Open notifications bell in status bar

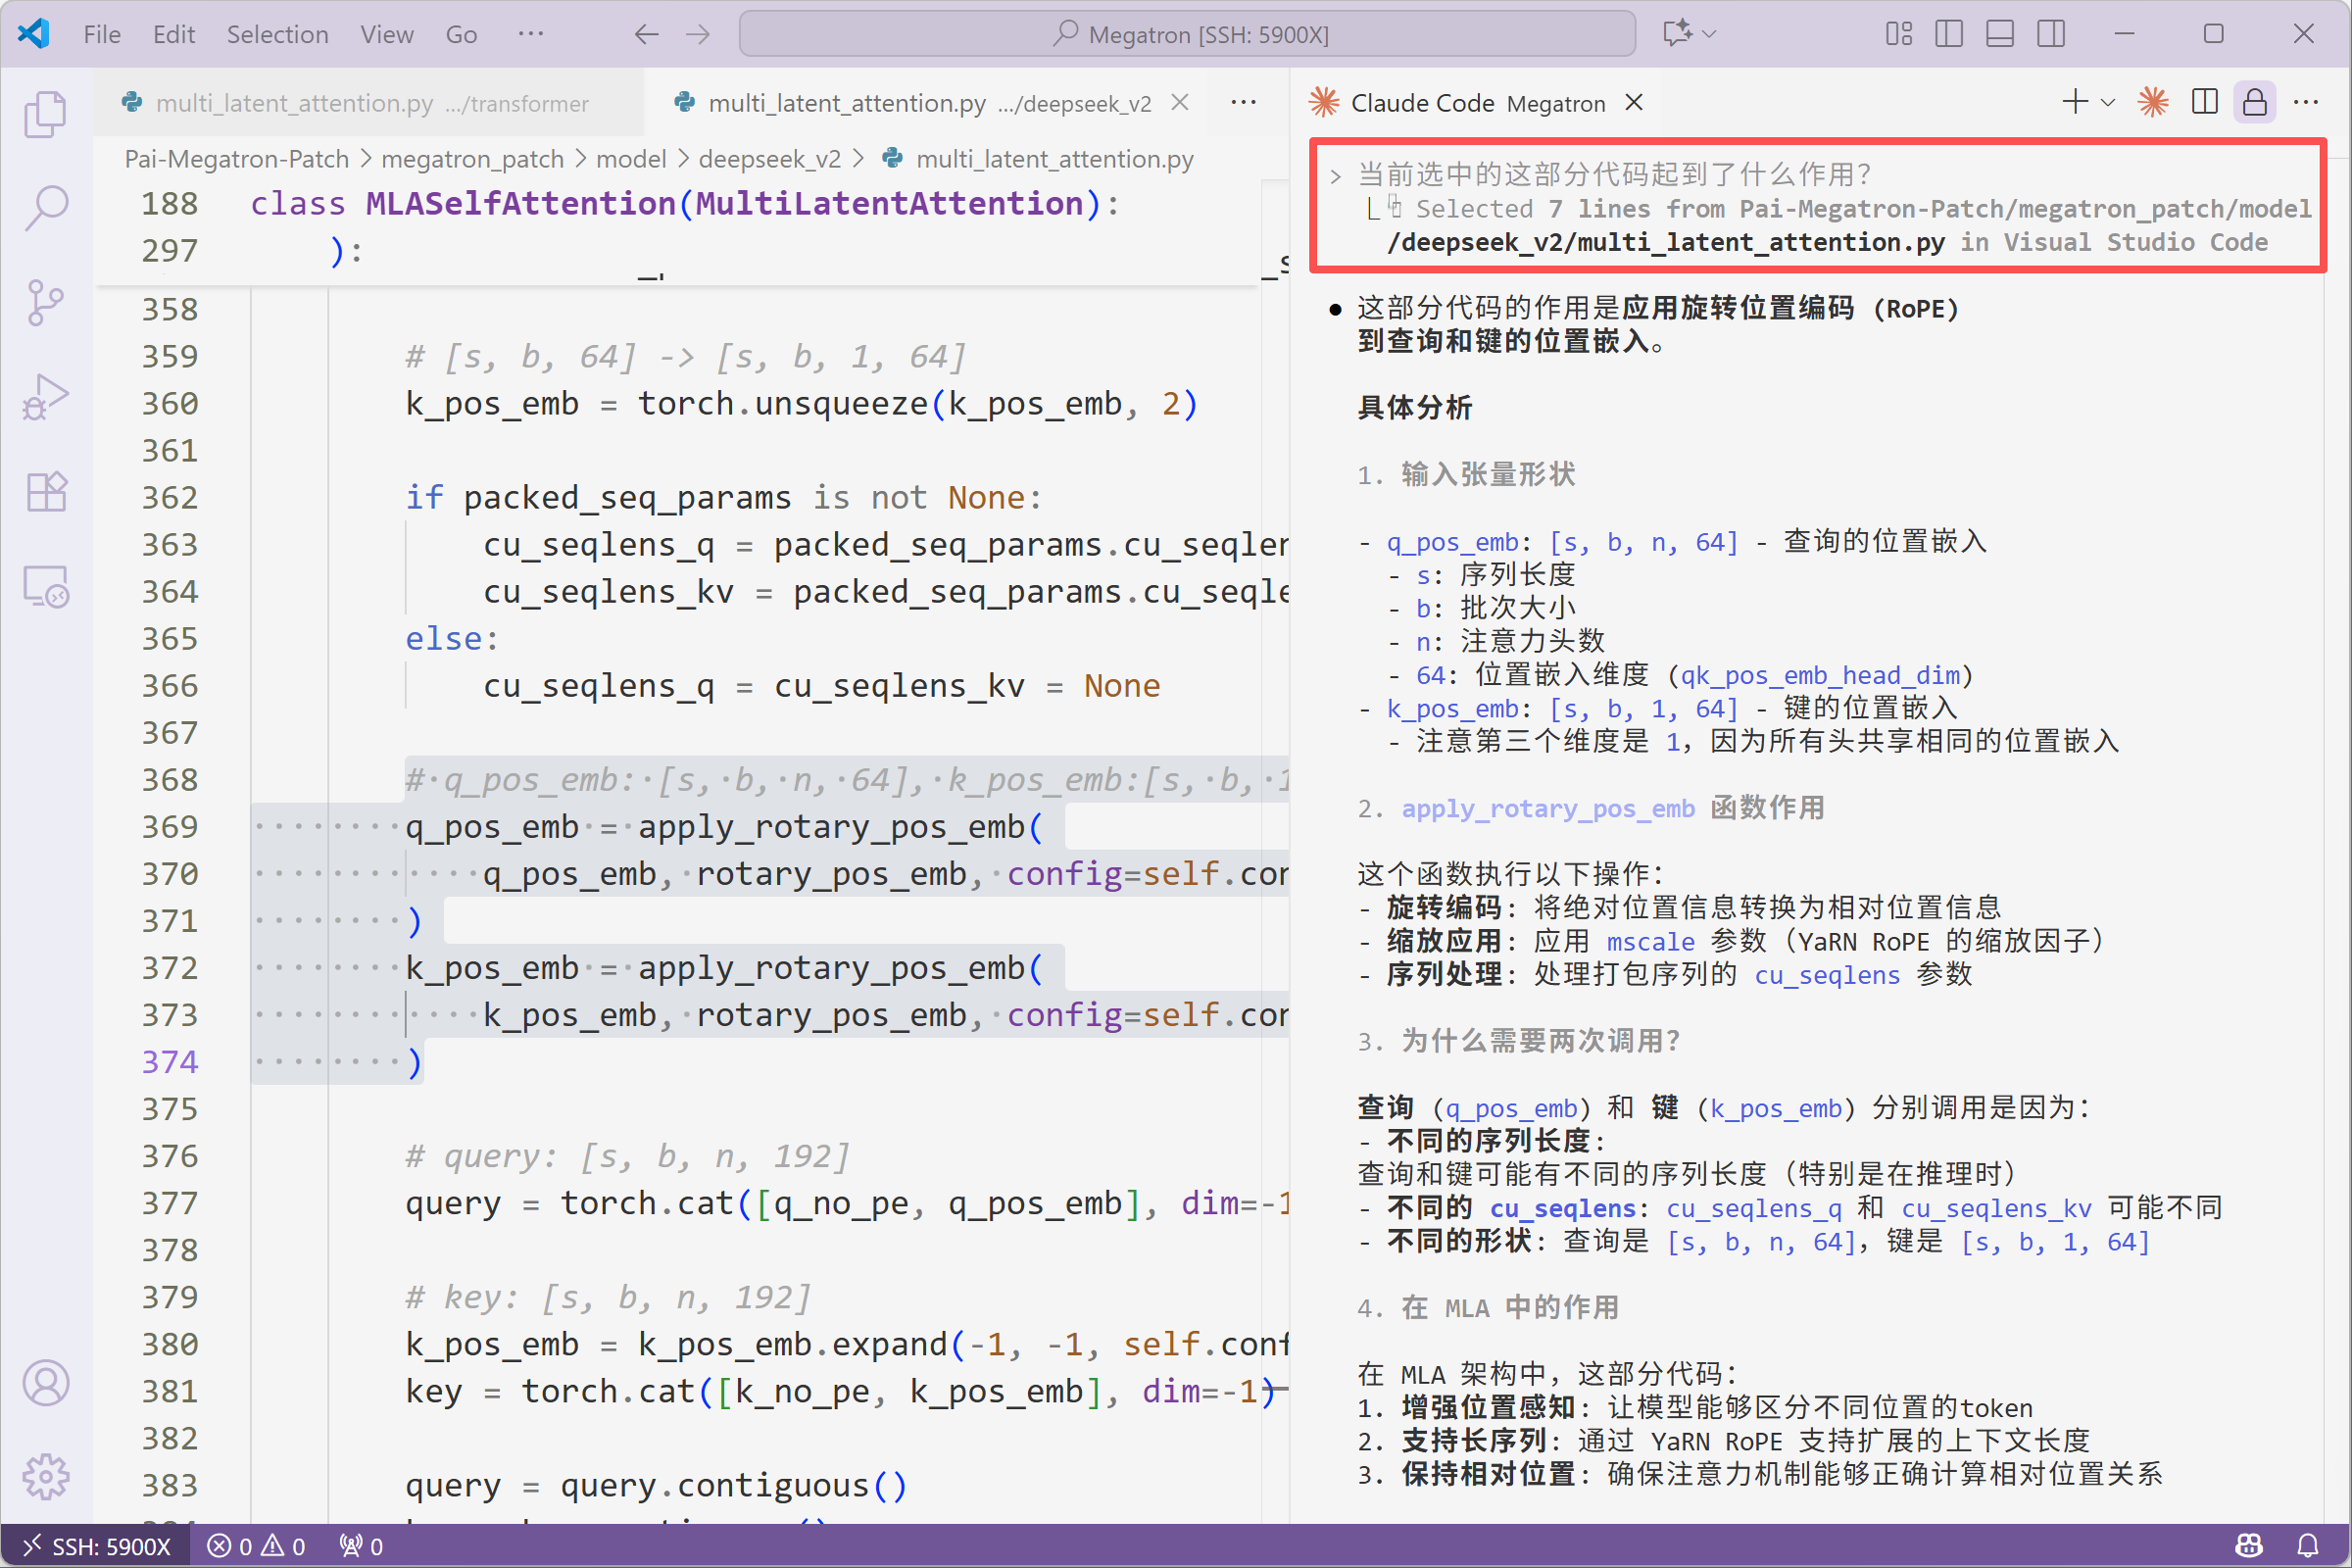(x=2308, y=1546)
